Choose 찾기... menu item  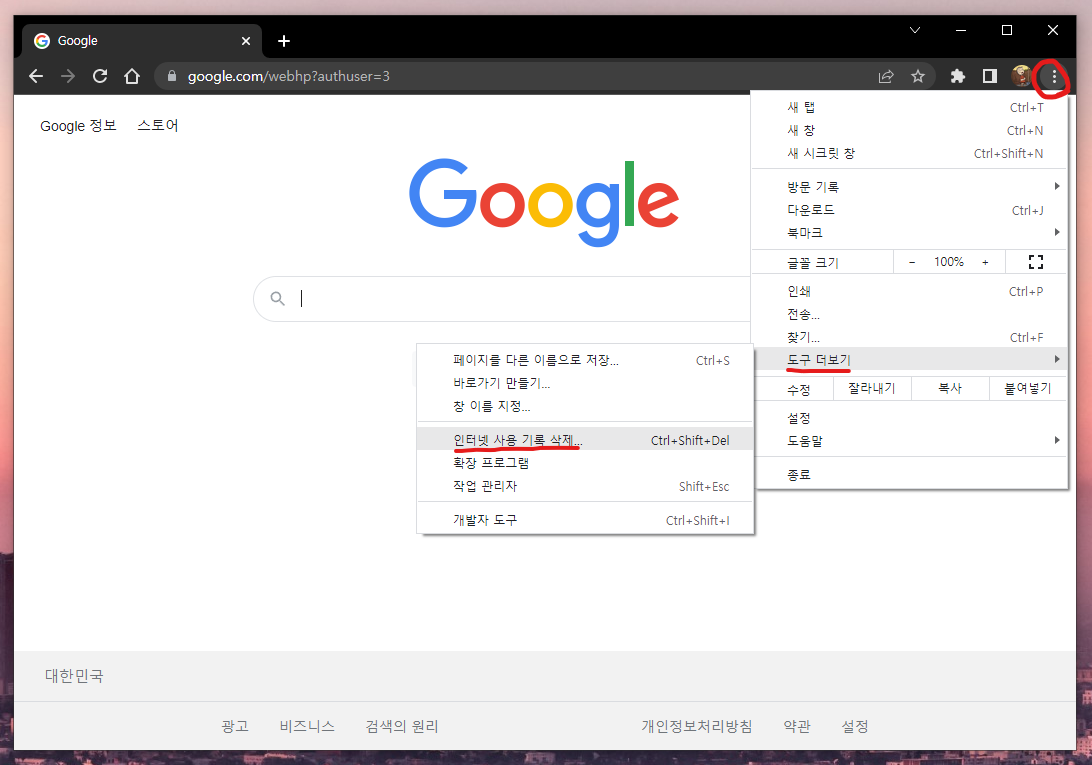tap(909, 337)
